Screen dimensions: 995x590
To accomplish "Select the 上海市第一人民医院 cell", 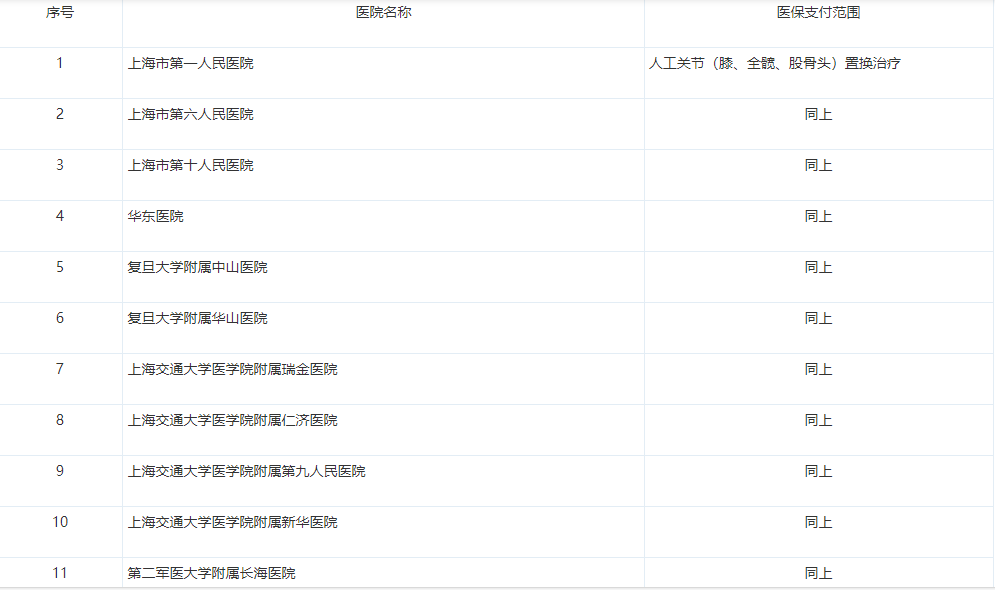I will (x=191, y=64).
